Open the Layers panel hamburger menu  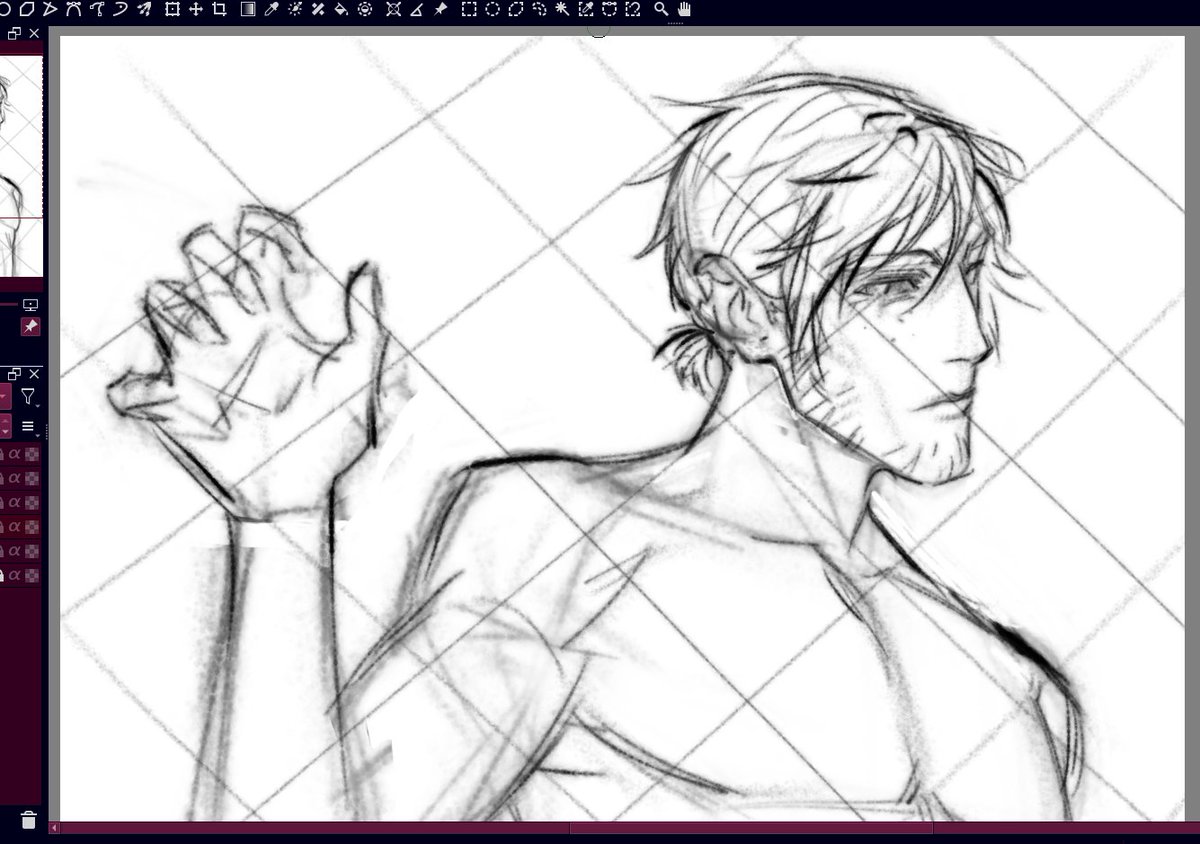point(28,427)
